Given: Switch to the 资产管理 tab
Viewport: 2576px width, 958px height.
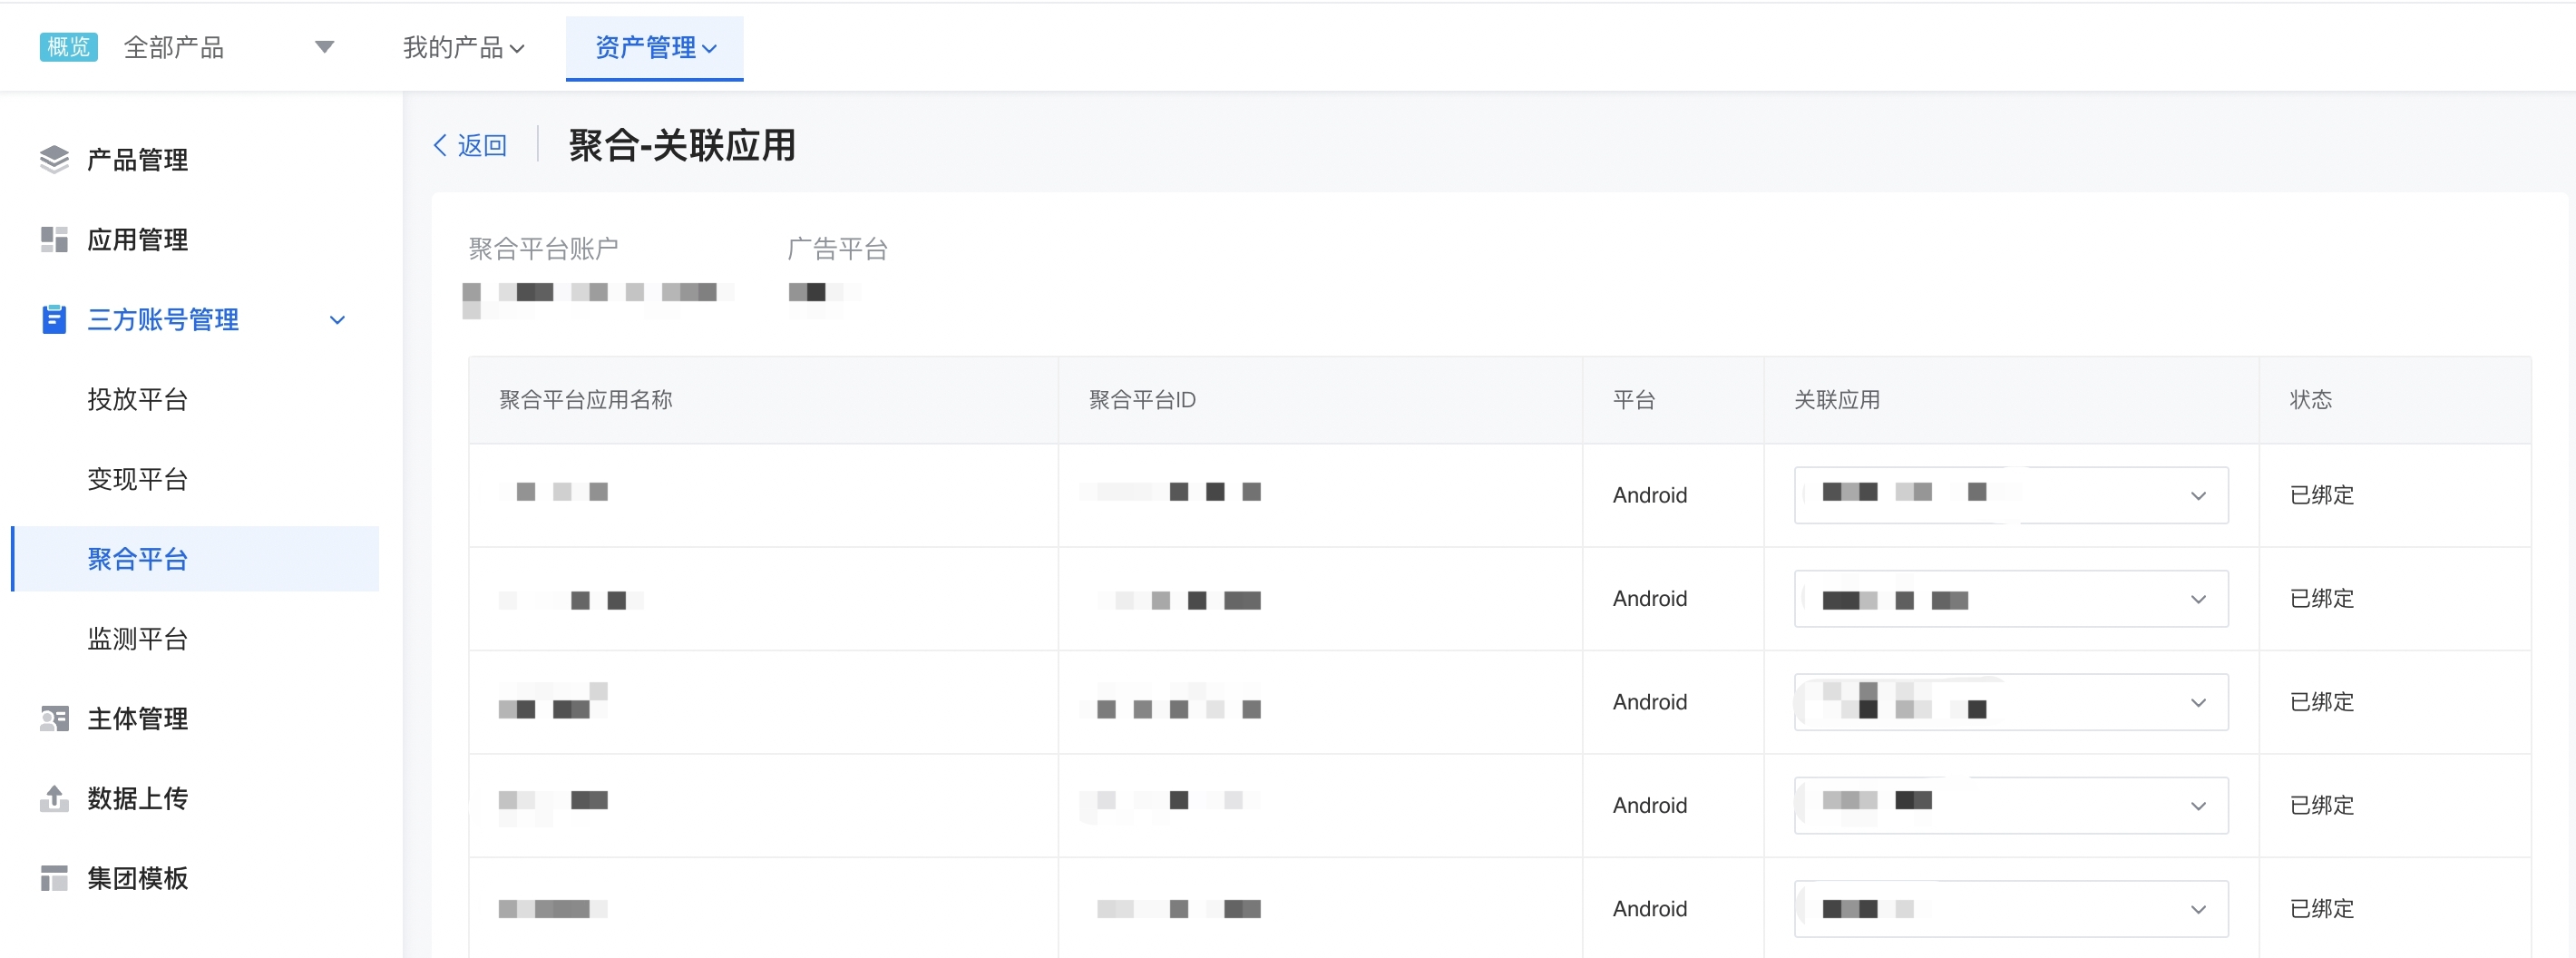Looking at the screenshot, I should pyautogui.click(x=646, y=46).
